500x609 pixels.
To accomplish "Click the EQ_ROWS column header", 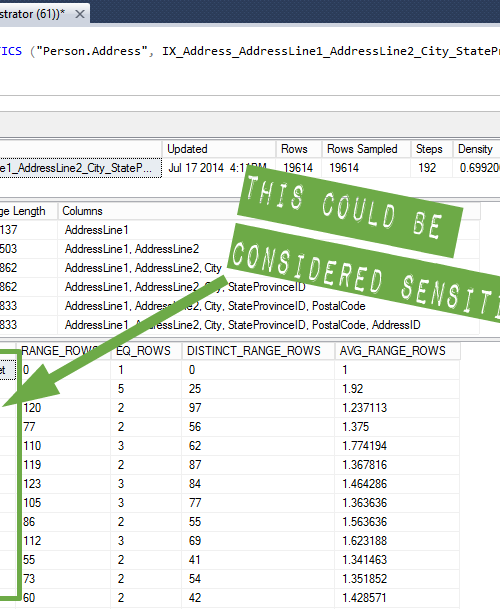I will 146,351.
